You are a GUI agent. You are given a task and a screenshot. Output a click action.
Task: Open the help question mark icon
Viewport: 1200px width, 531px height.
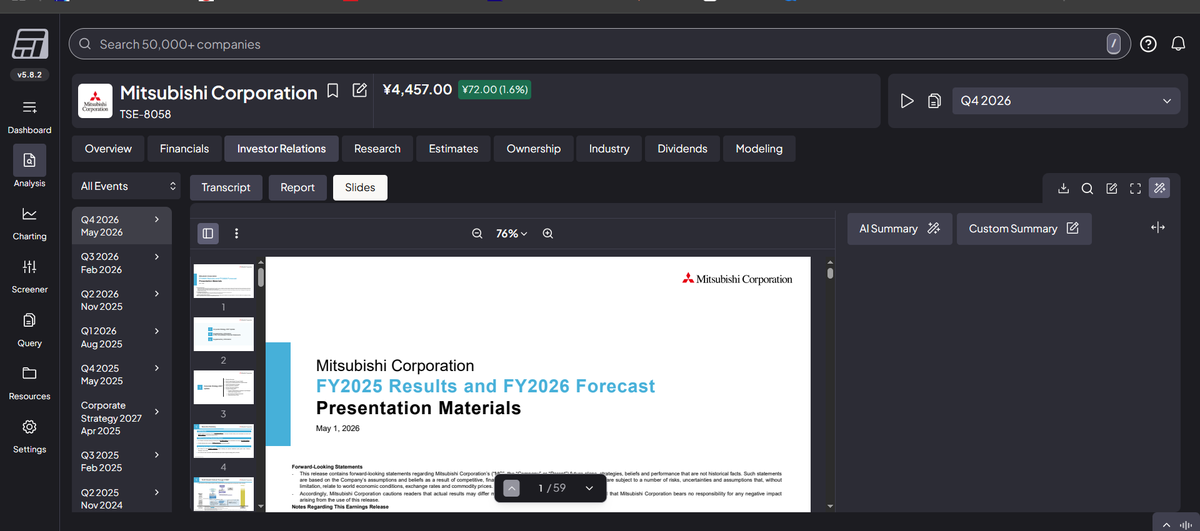point(1149,44)
